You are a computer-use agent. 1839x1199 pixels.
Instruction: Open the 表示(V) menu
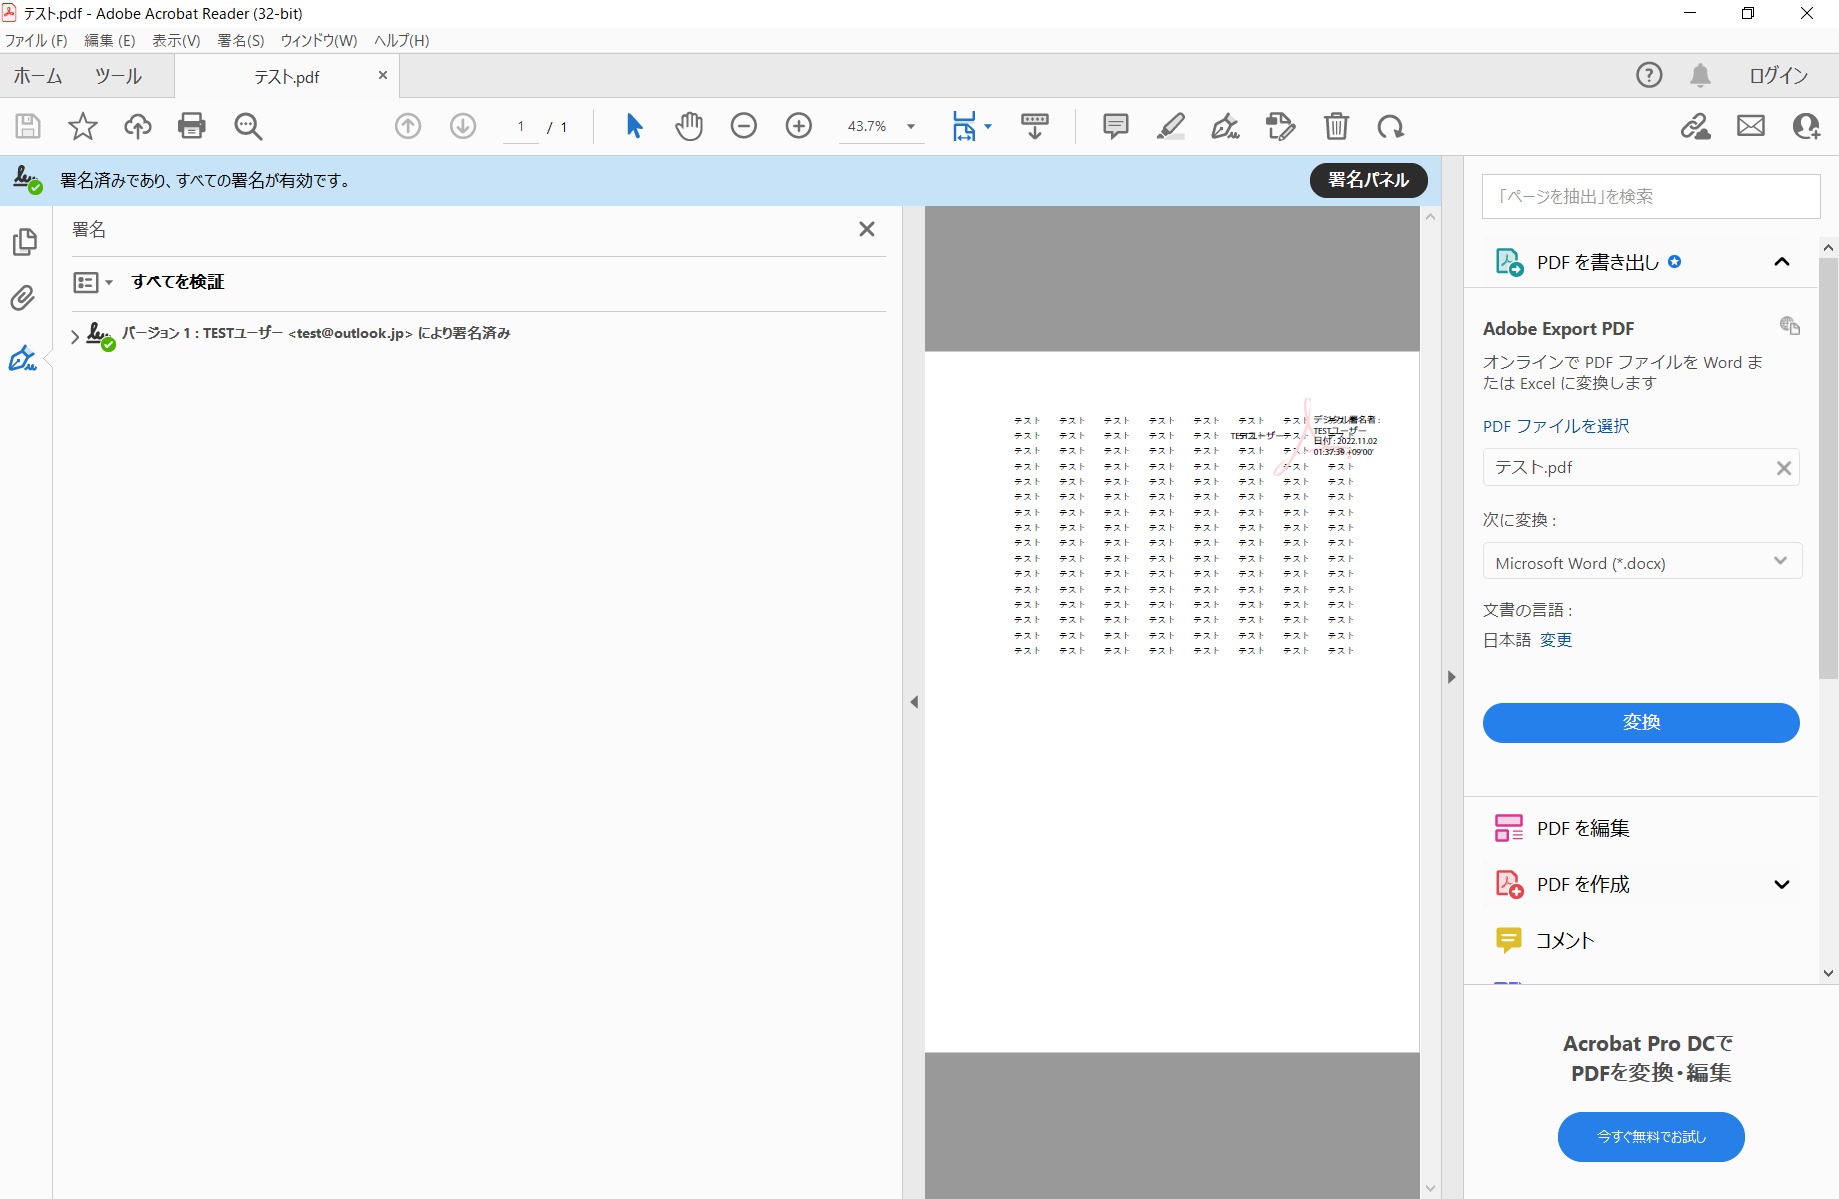[x=176, y=40]
